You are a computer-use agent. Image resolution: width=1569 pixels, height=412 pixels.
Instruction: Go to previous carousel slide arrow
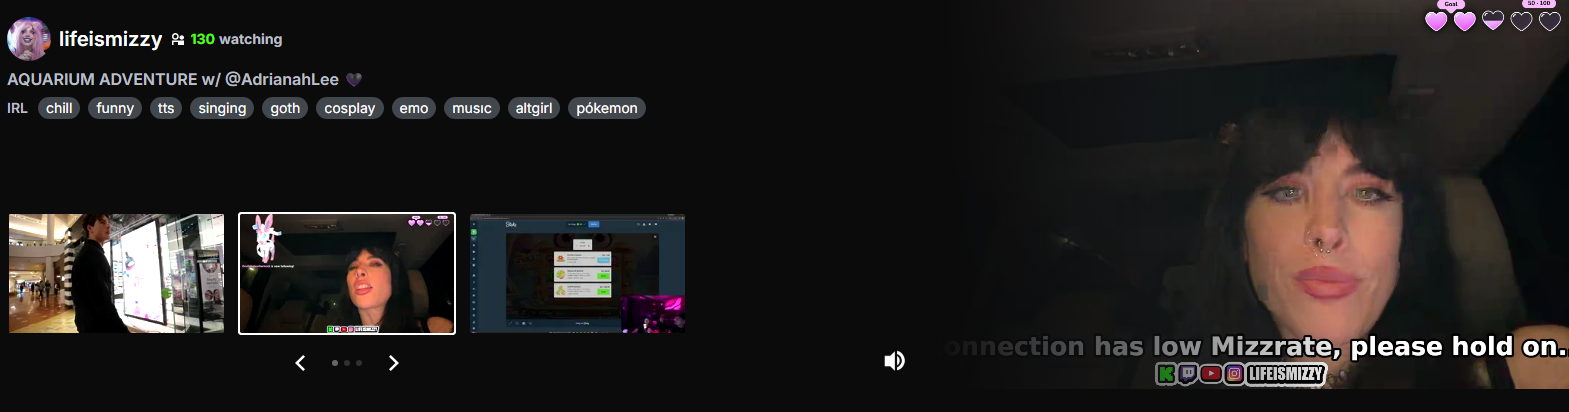tap(300, 363)
